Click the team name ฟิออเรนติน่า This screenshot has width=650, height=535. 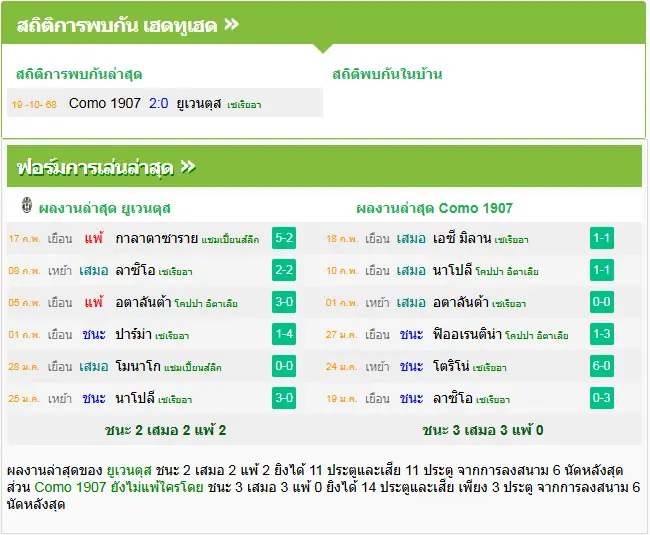[x=468, y=334]
